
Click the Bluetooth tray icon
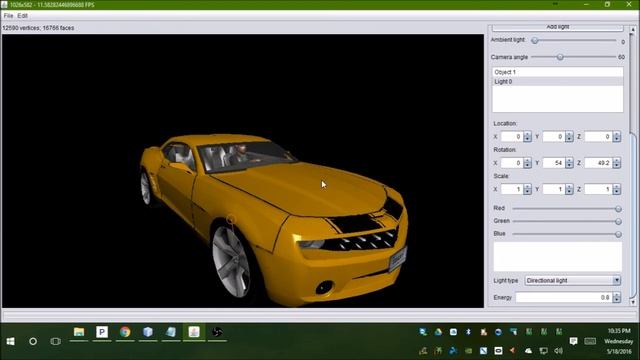click(468, 332)
